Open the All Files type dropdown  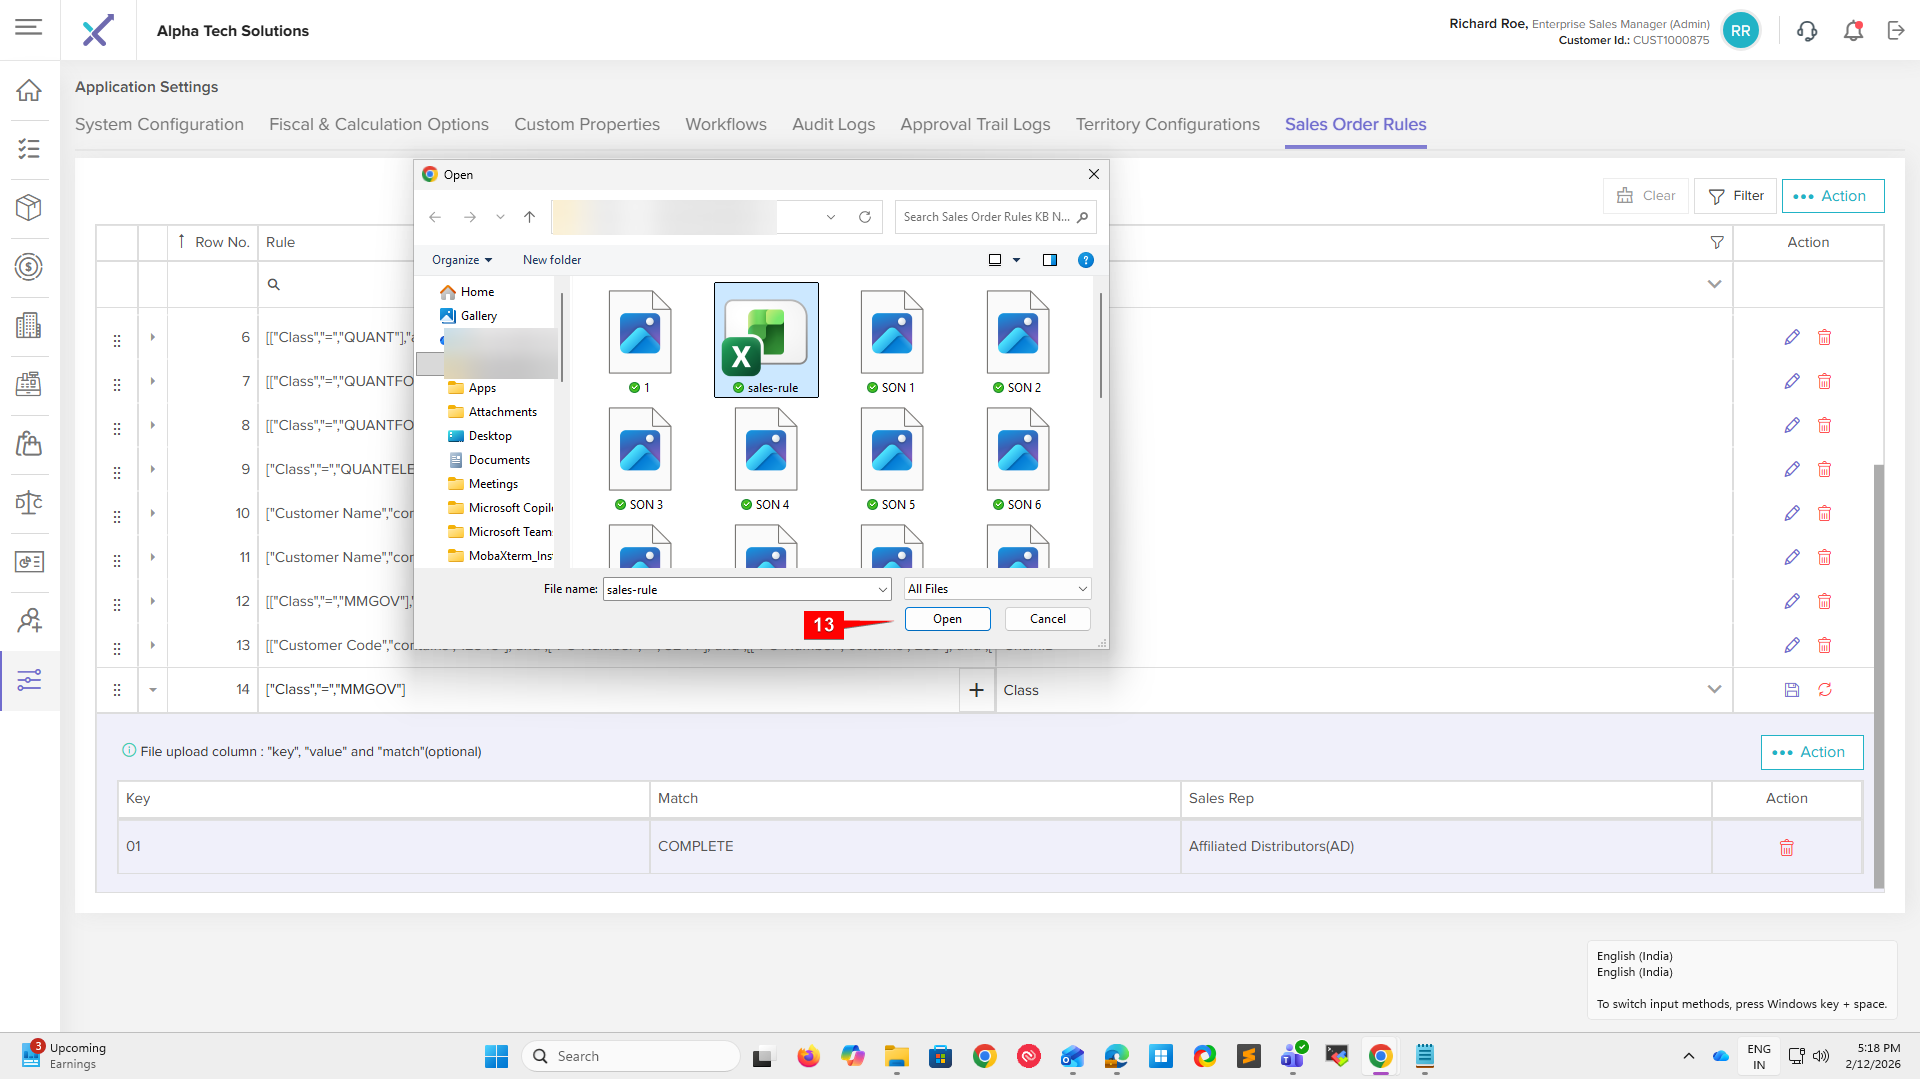tap(997, 589)
